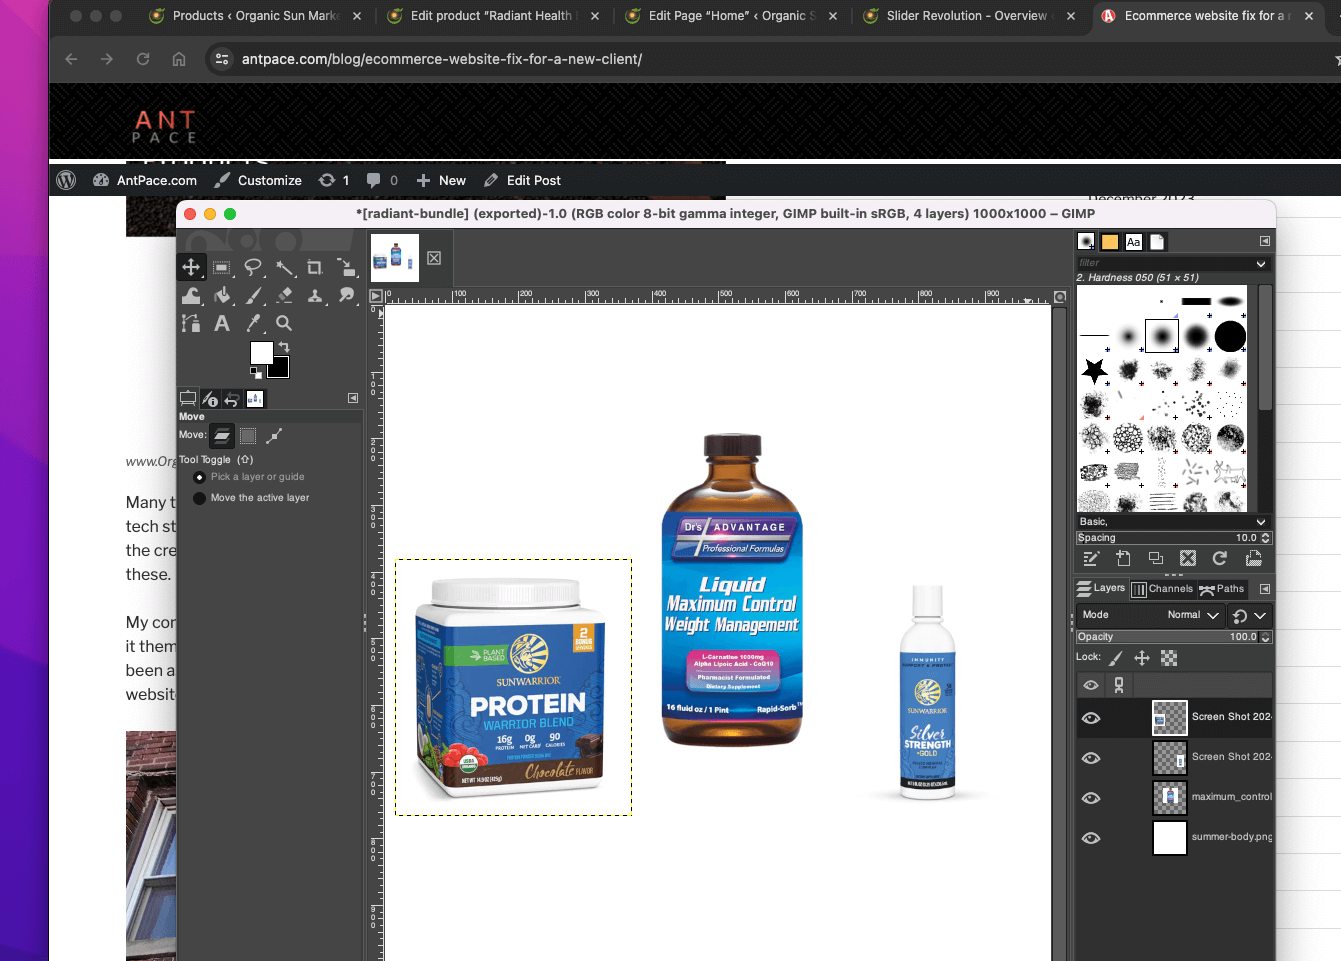
Task: Select the Paths tool
Action: point(191,323)
